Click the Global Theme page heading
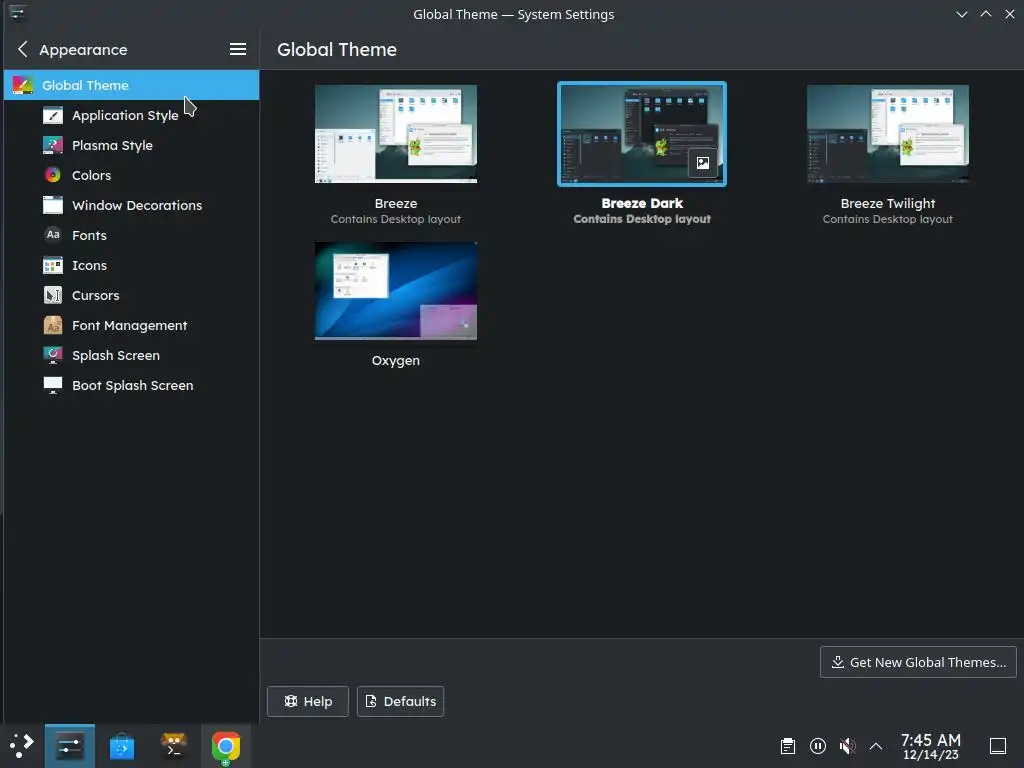Image resolution: width=1024 pixels, height=768 pixels. coord(337,50)
